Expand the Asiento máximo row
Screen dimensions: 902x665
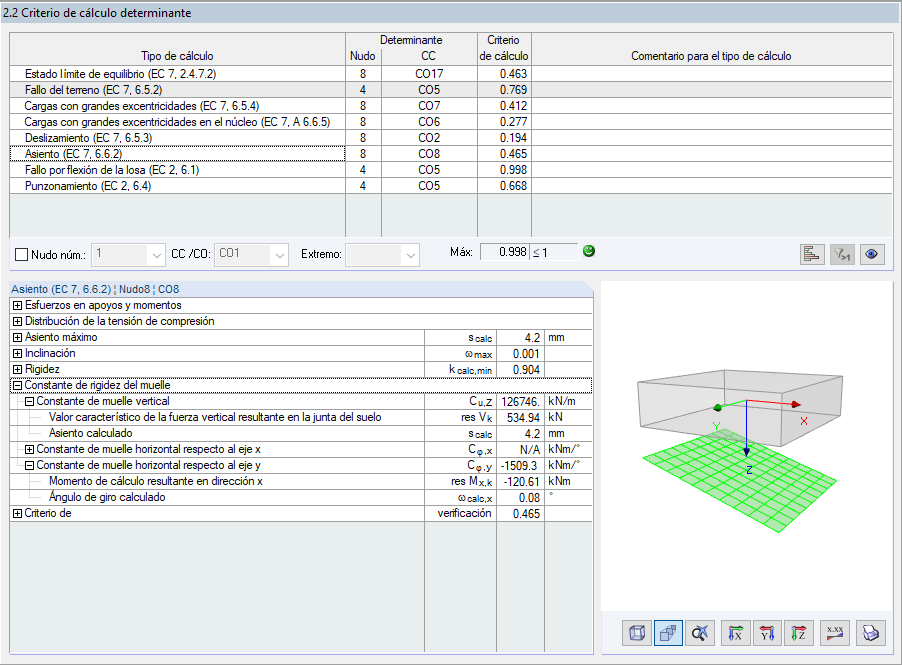tap(17, 338)
